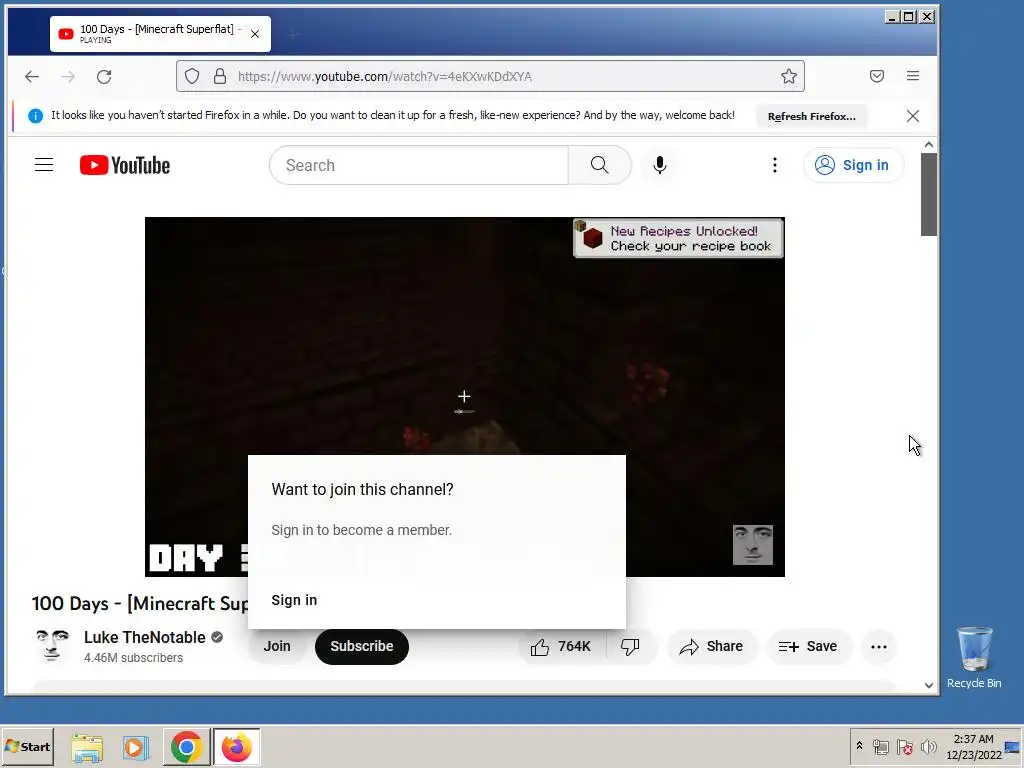Click the network tray icon

[x=880, y=747]
